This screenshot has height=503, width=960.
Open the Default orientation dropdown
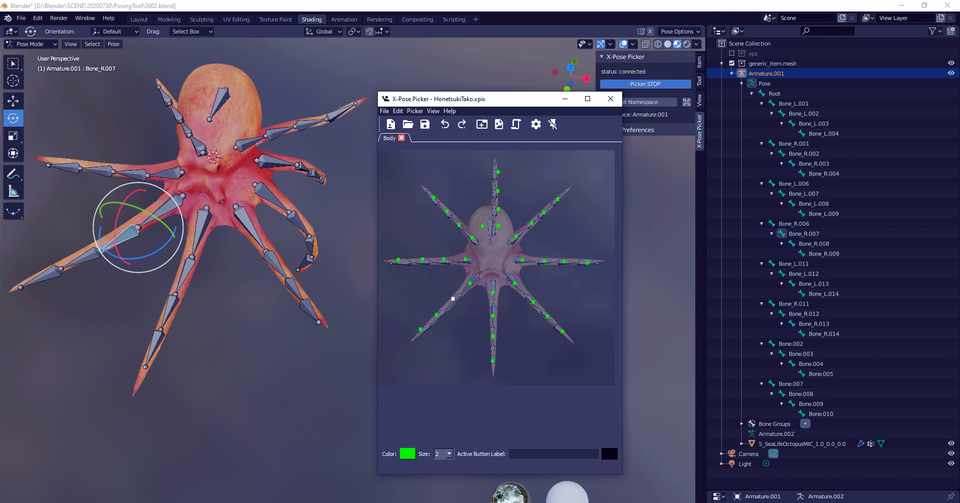(115, 31)
